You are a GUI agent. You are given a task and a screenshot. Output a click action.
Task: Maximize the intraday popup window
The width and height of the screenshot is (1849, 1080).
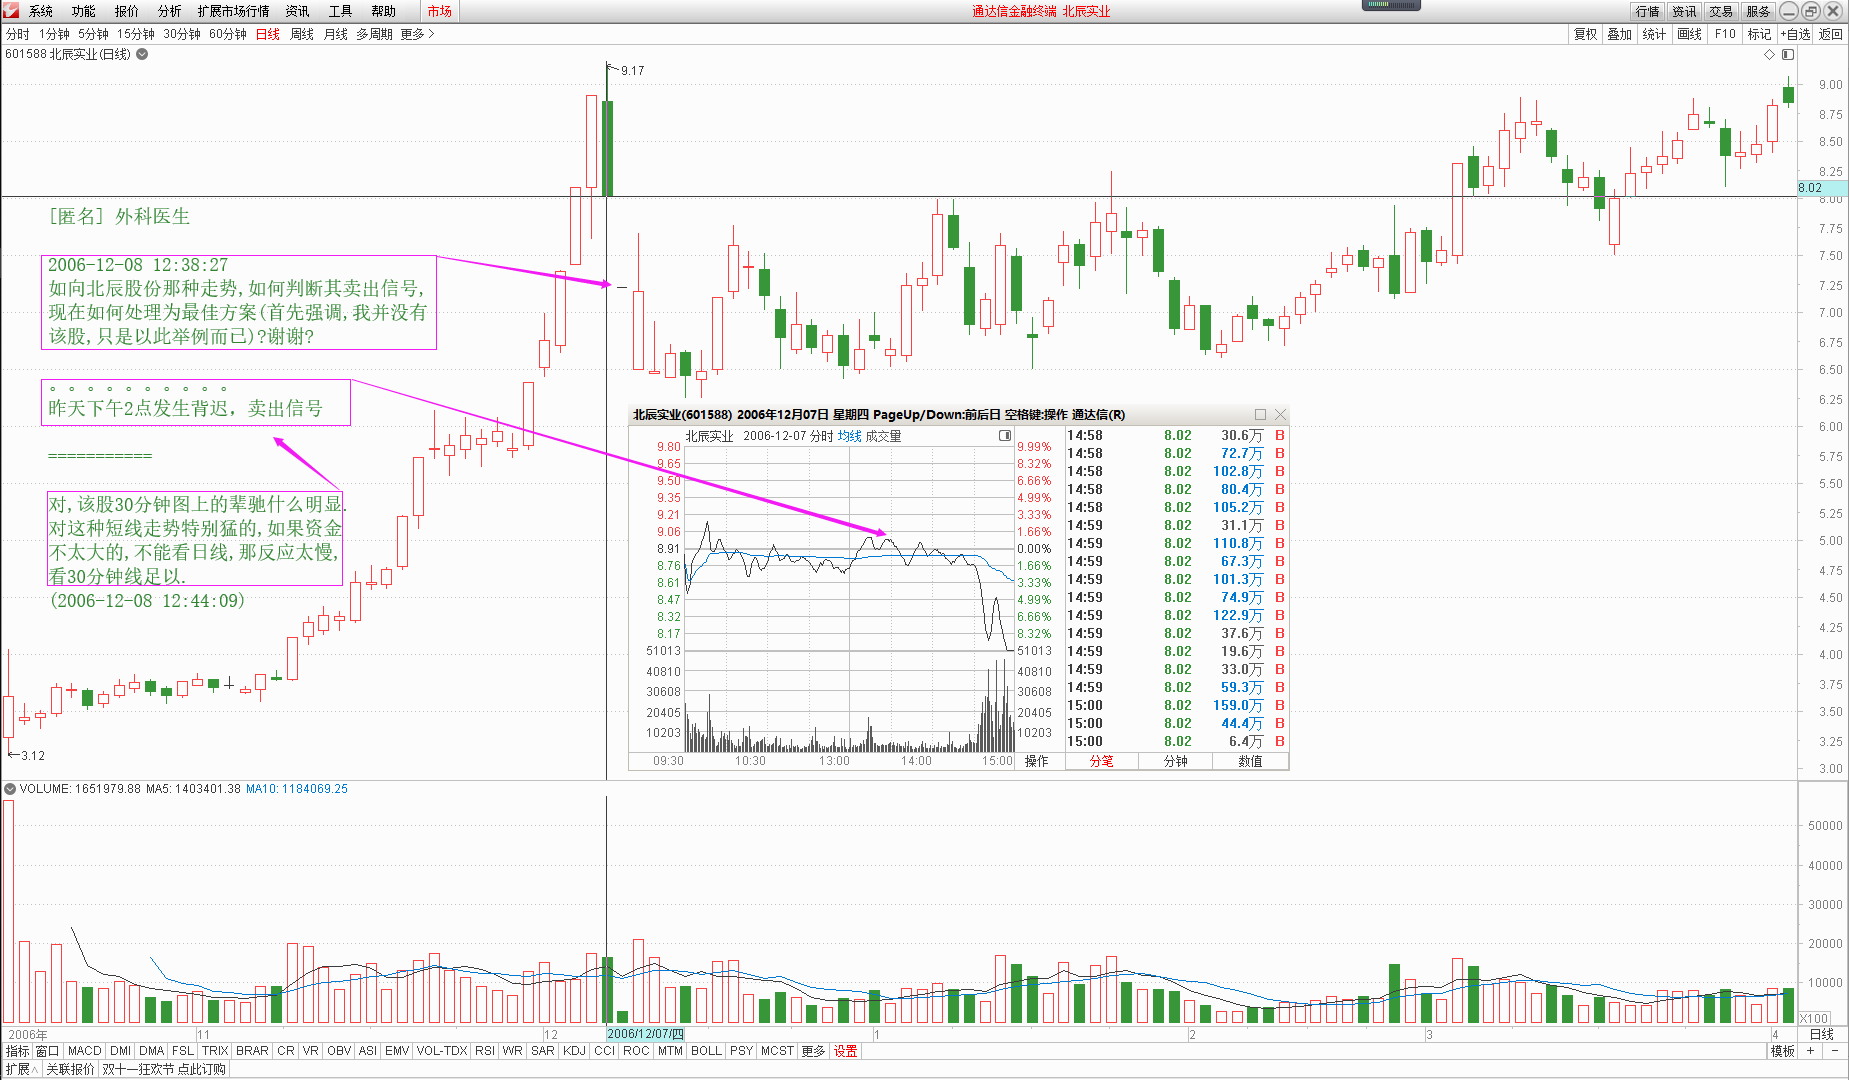point(1260,415)
